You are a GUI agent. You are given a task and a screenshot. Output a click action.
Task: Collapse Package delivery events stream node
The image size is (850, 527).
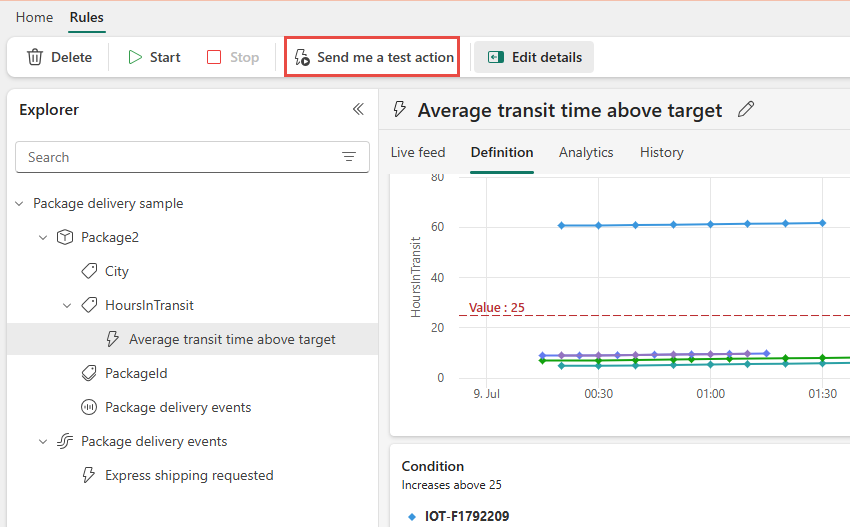(43, 441)
